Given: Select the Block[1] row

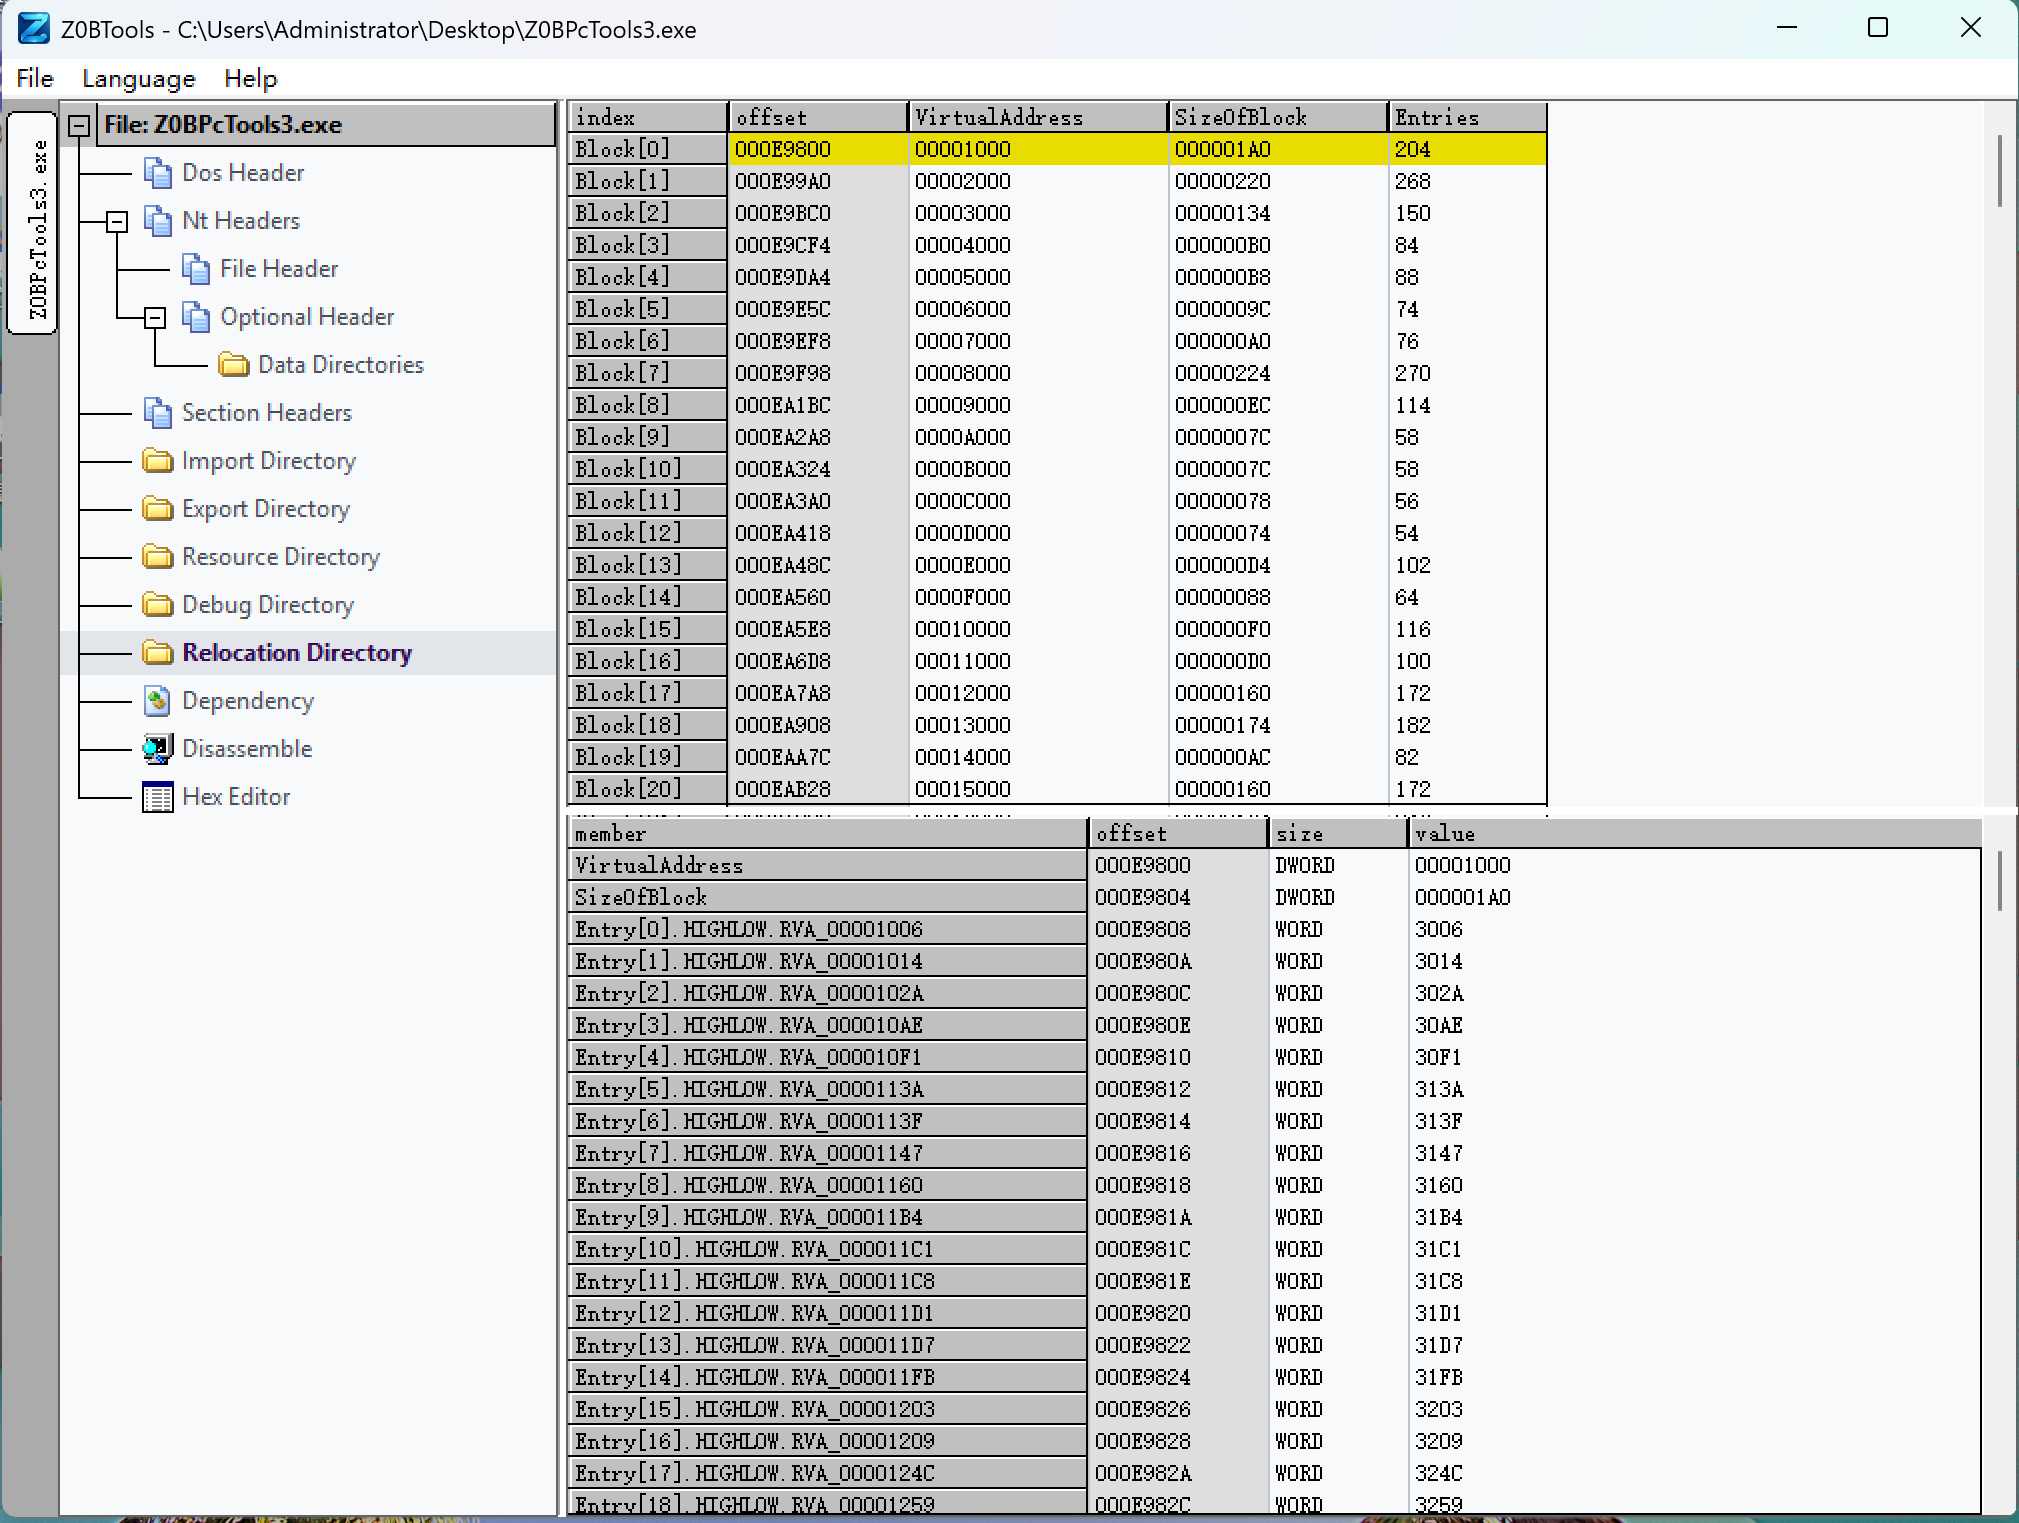Looking at the screenshot, I should click(1057, 181).
